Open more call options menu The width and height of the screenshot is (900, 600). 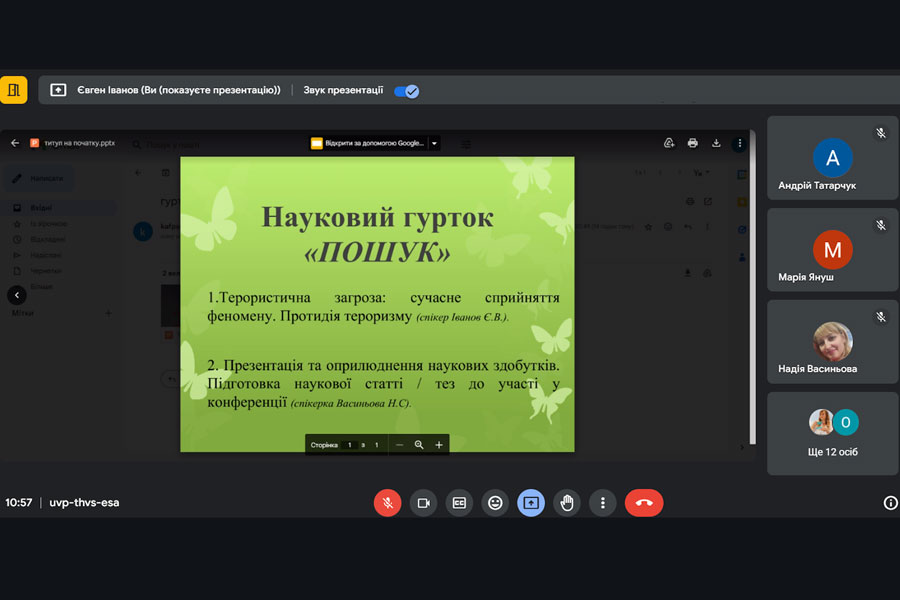pos(602,503)
